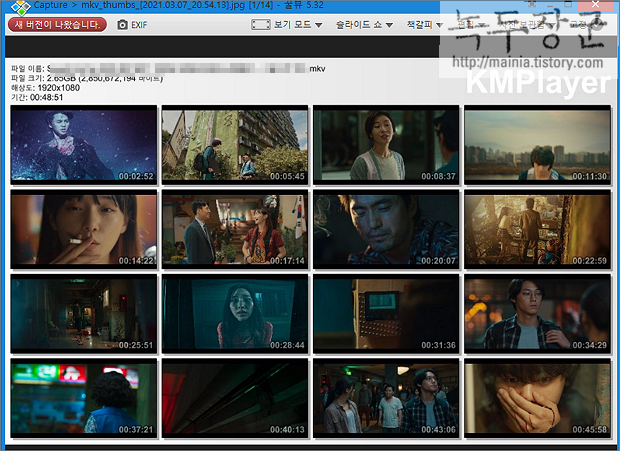
Task: Open the 슬라이드 쇼 dropdown menu
Action: click(x=364, y=25)
